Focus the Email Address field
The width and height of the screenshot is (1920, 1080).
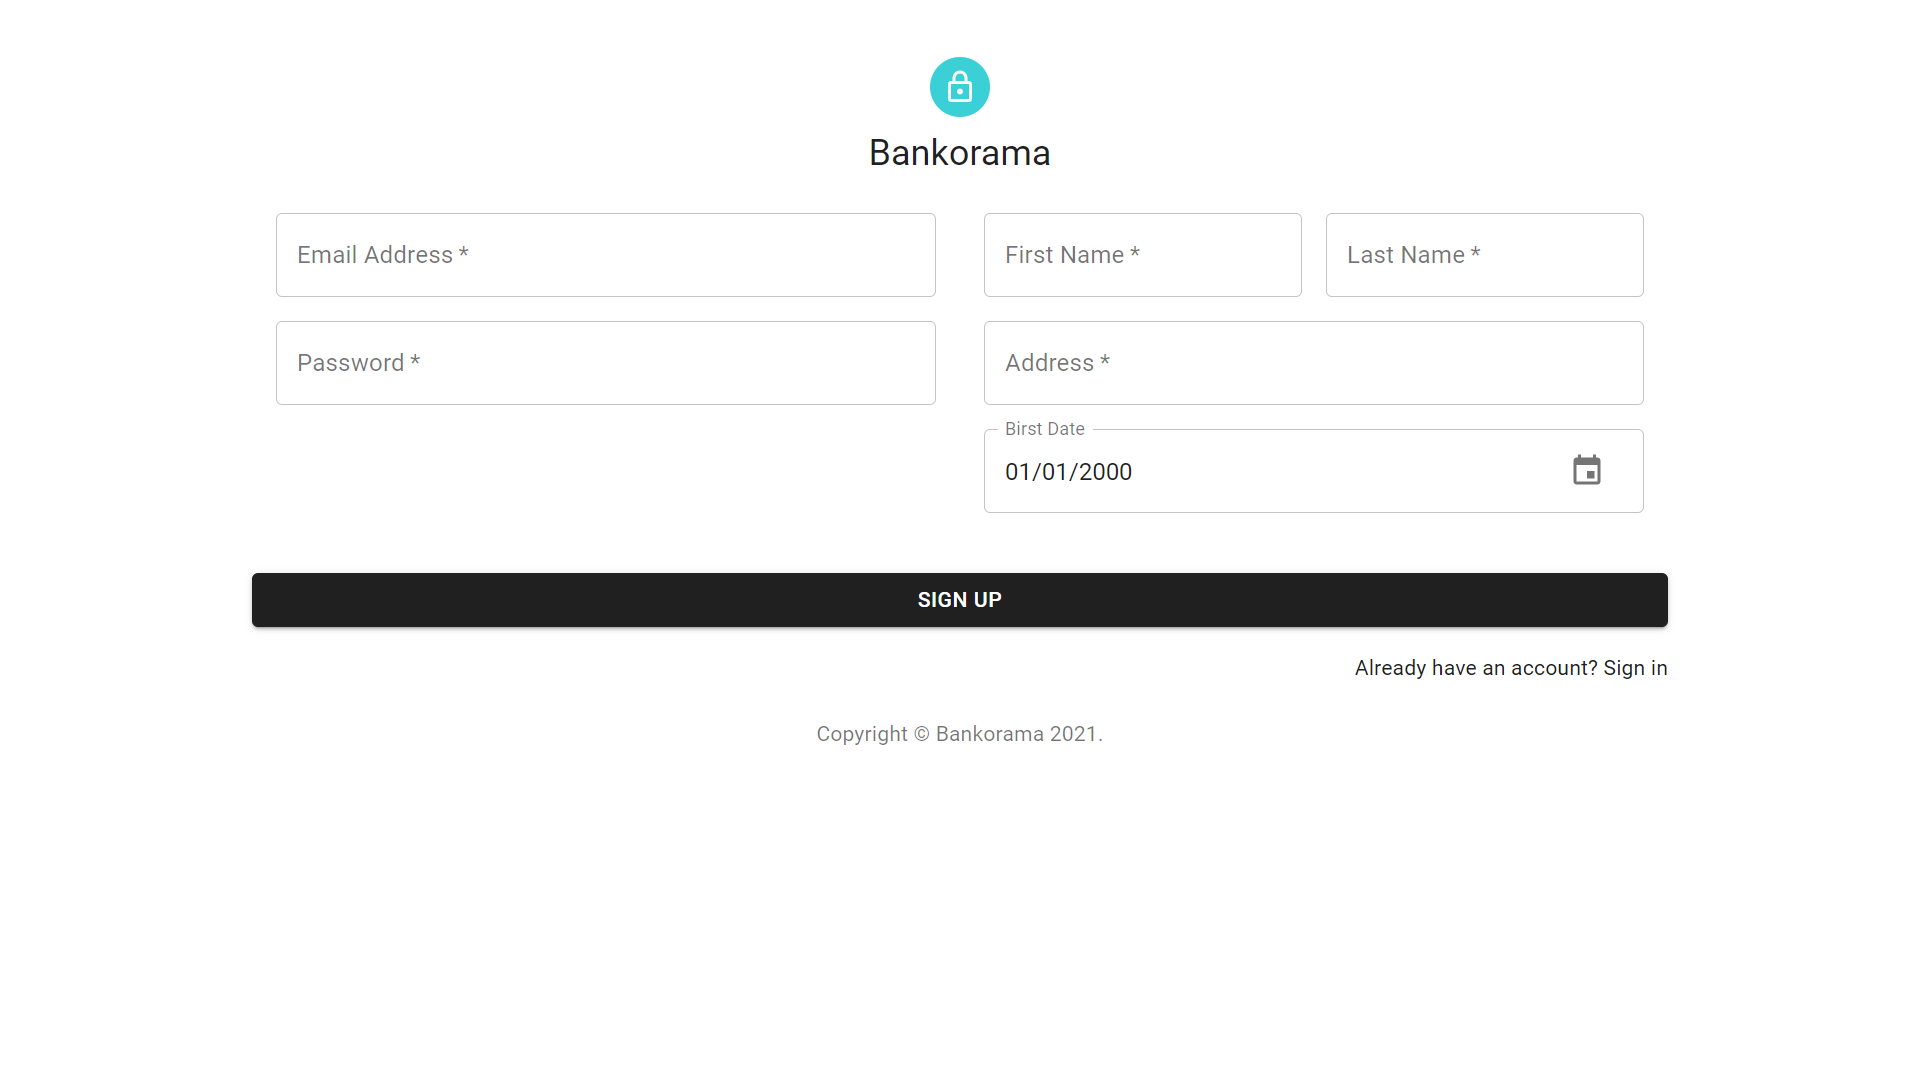pos(606,255)
